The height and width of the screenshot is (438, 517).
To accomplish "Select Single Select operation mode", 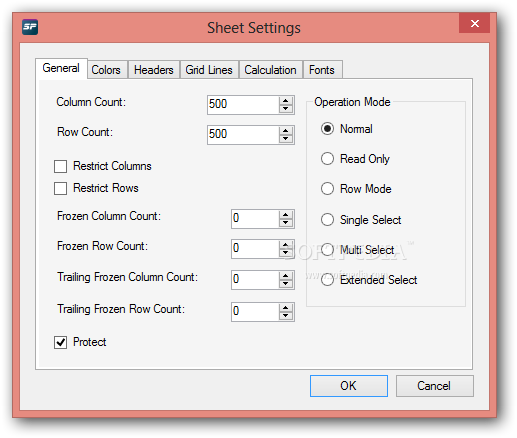I will click(327, 220).
